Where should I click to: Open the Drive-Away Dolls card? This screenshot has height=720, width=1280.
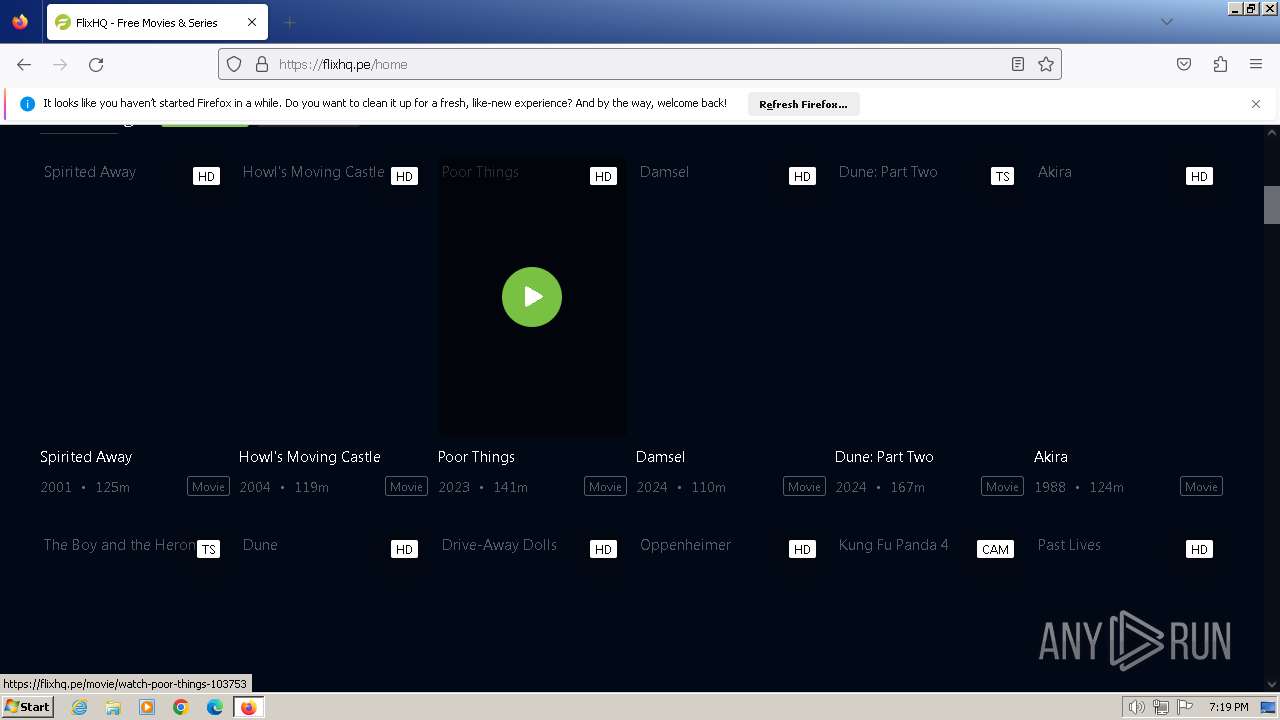tap(532, 610)
